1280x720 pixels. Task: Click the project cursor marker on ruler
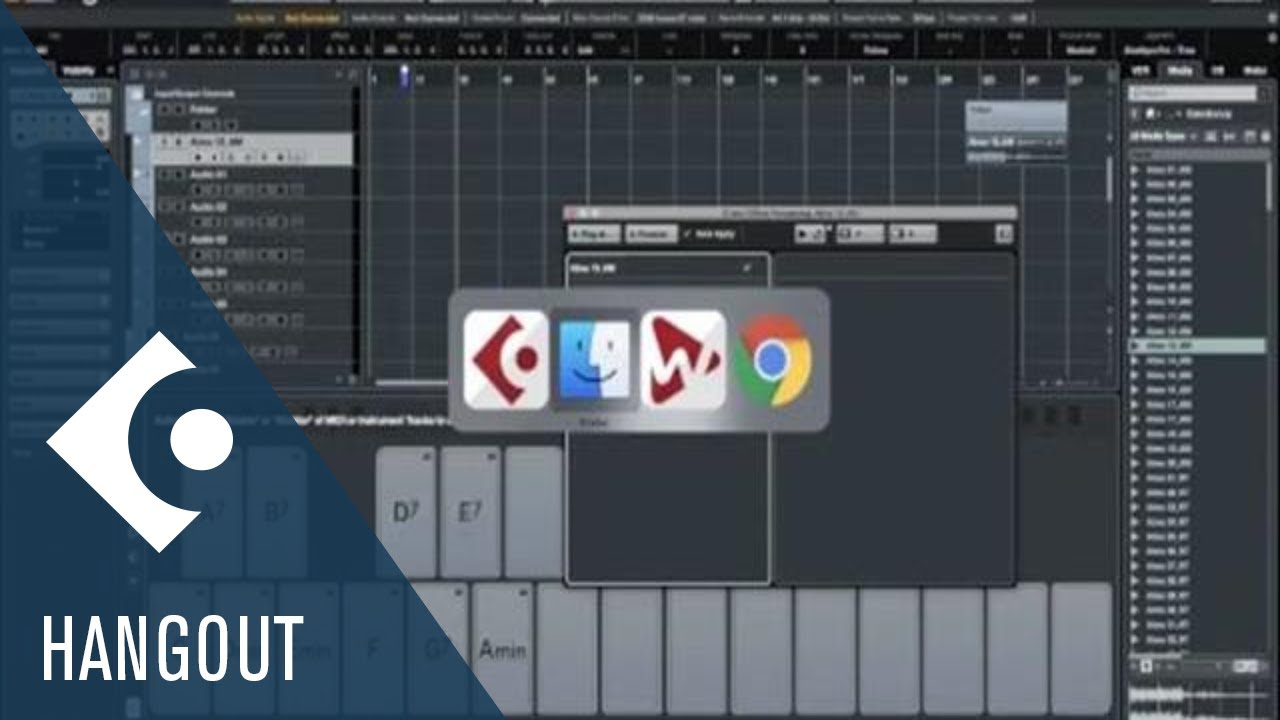405,76
